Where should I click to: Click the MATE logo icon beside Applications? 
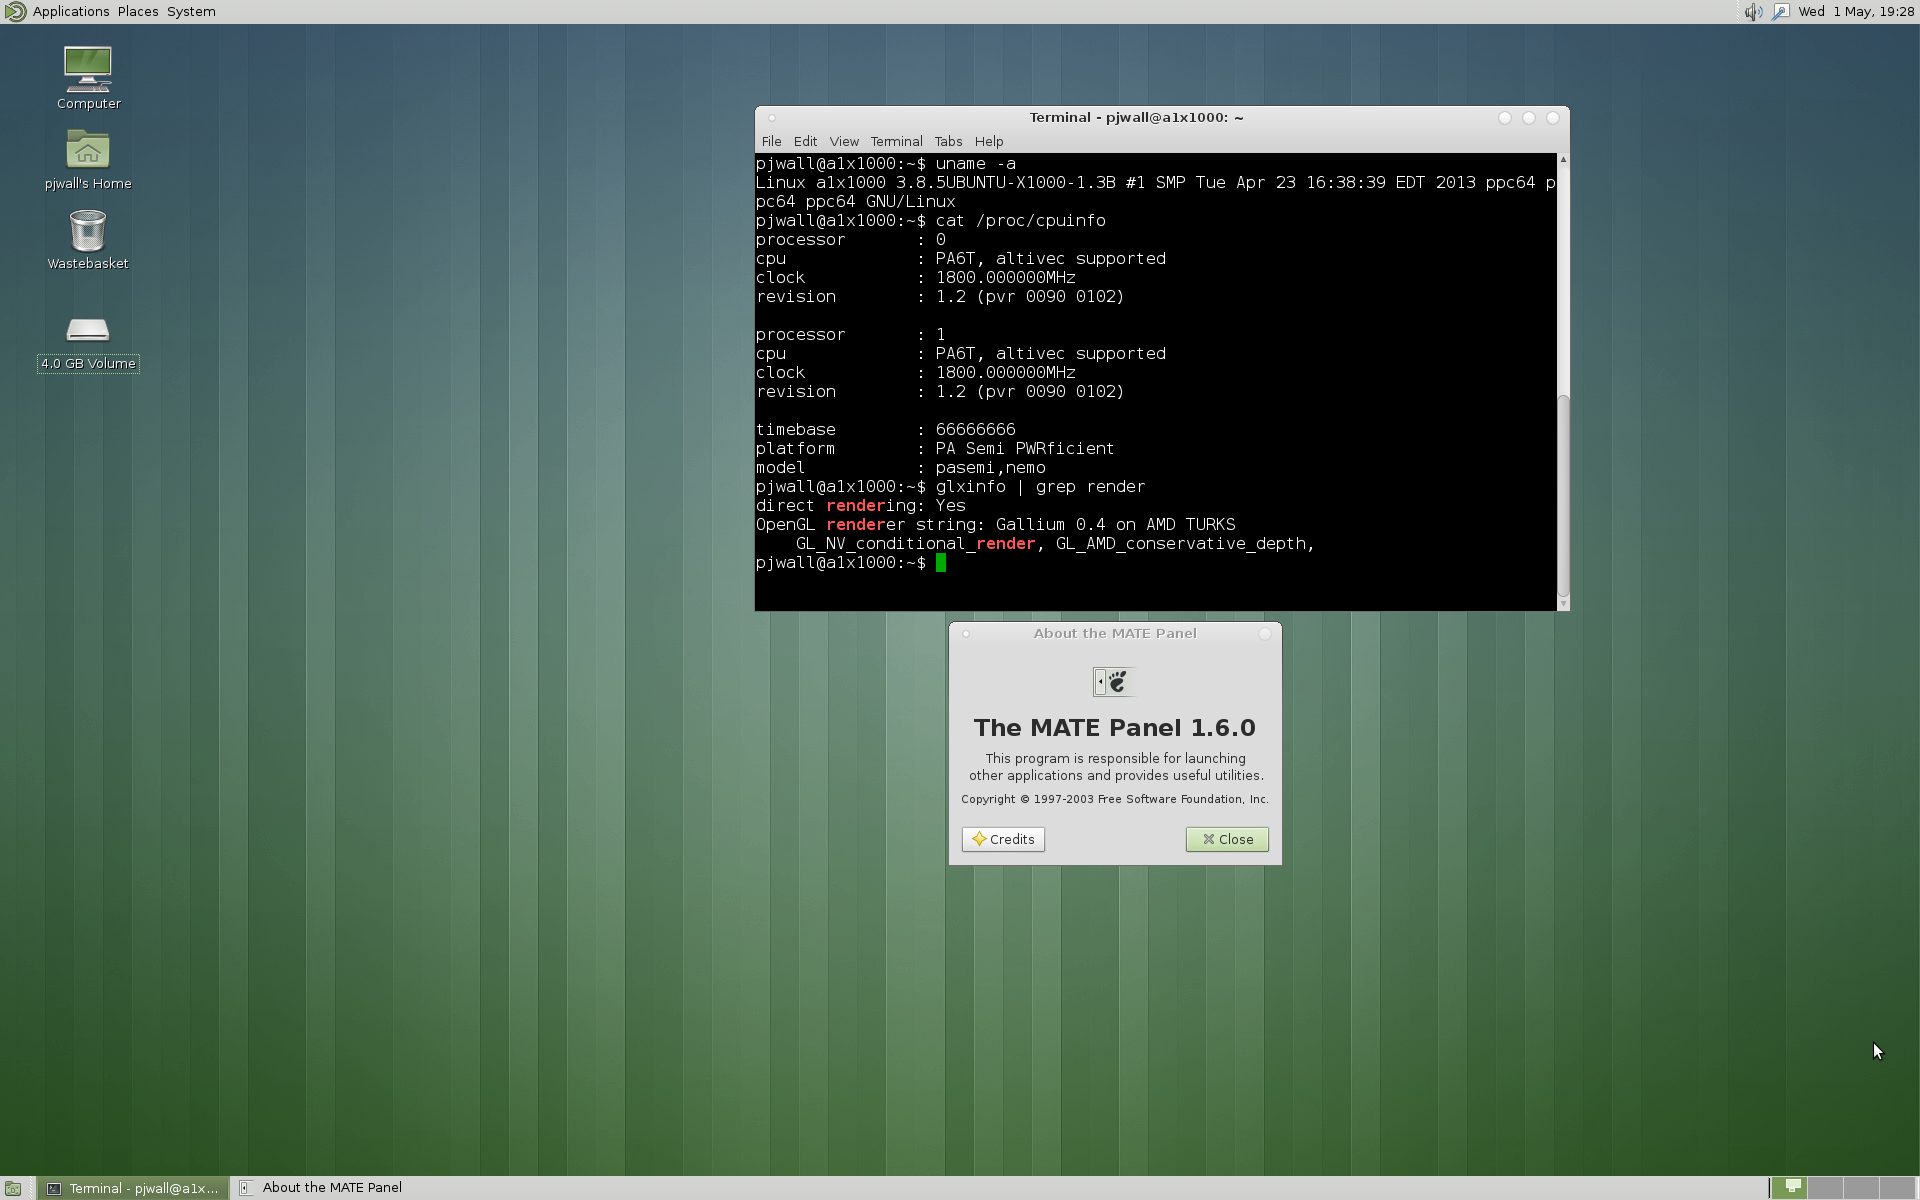(x=15, y=12)
